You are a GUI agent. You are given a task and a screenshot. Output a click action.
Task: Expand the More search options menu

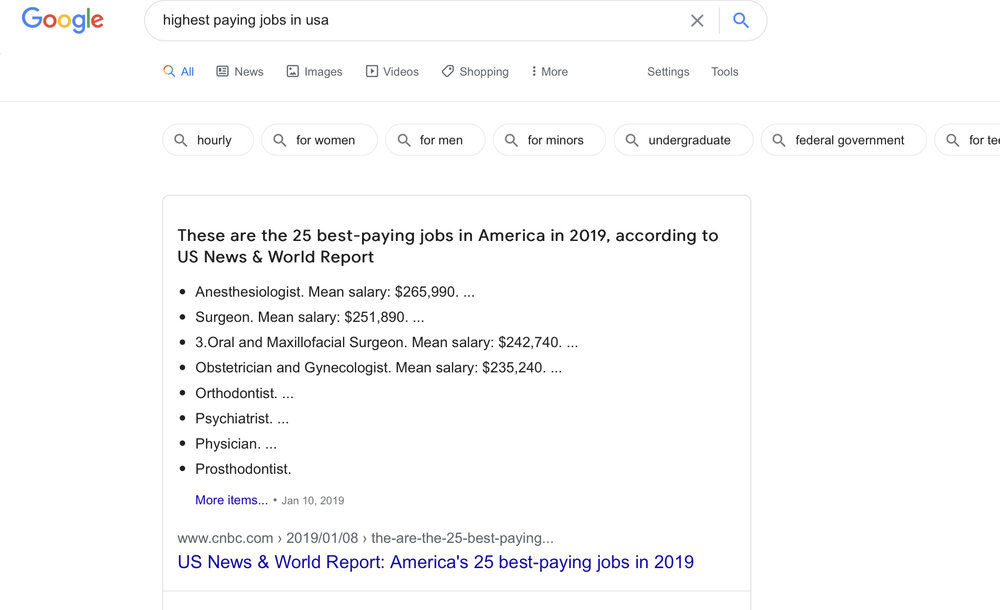point(549,71)
